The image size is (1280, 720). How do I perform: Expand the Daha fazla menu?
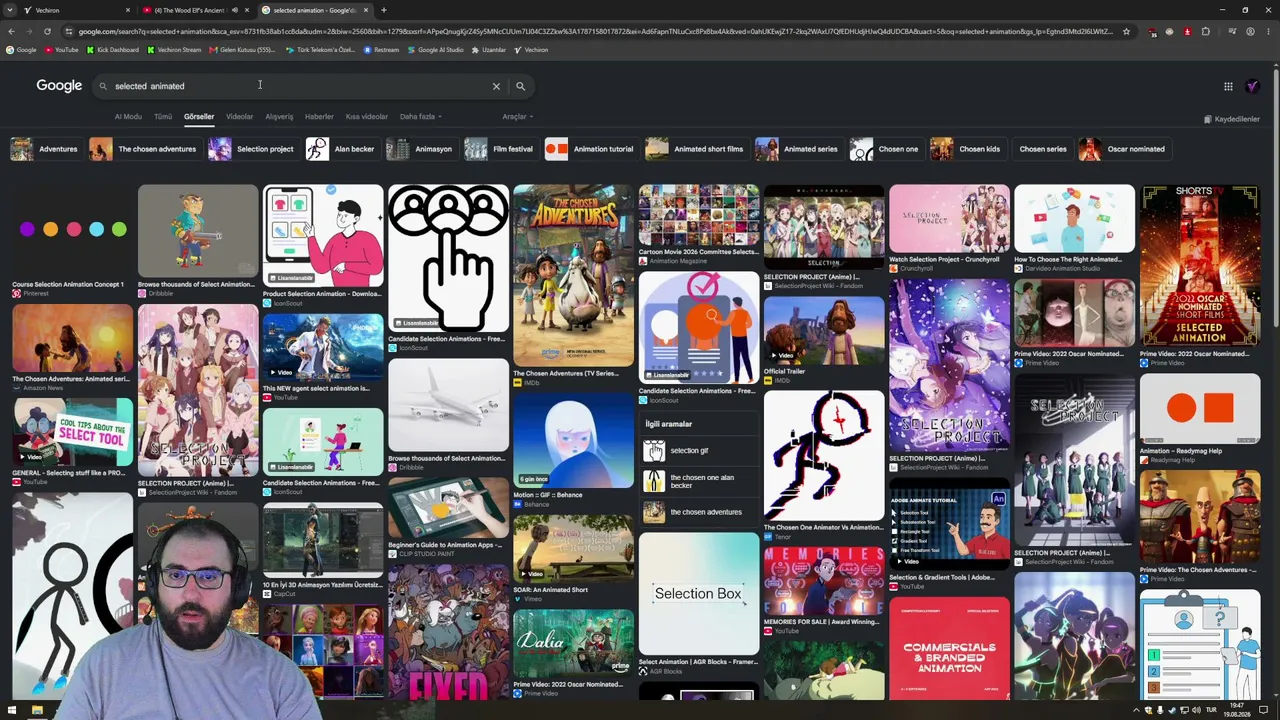pyautogui.click(x=420, y=117)
